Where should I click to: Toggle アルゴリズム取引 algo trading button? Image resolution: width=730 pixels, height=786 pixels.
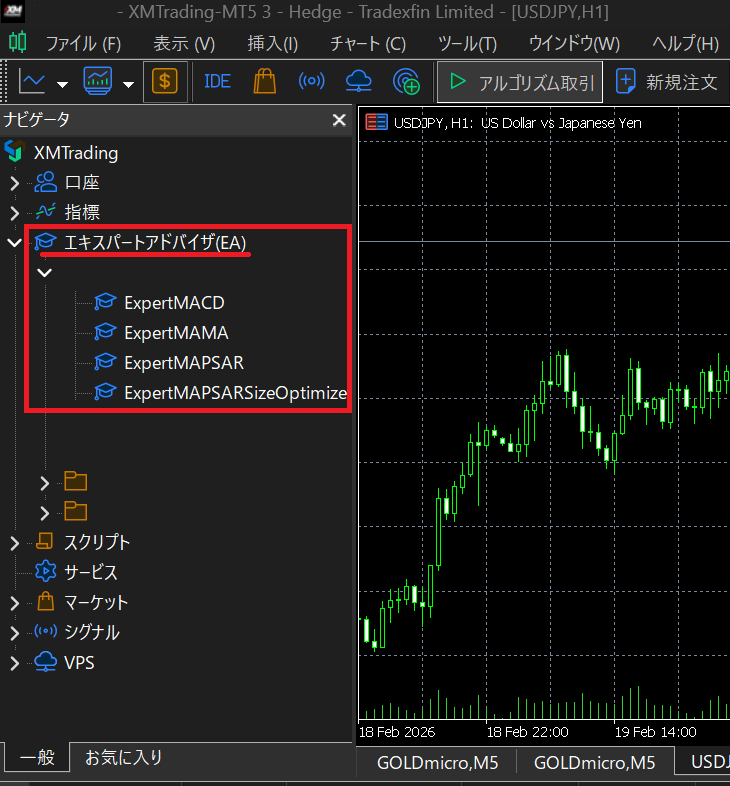[x=521, y=82]
